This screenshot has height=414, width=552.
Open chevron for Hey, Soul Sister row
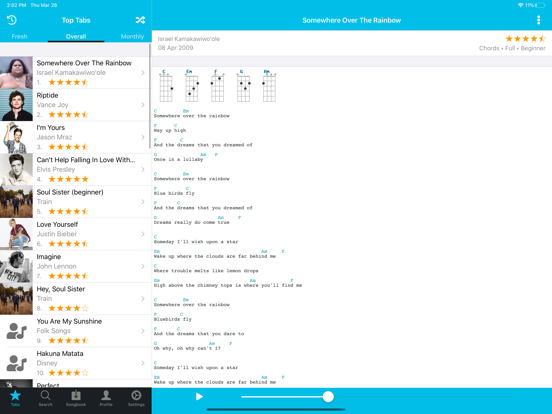[x=143, y=299]
